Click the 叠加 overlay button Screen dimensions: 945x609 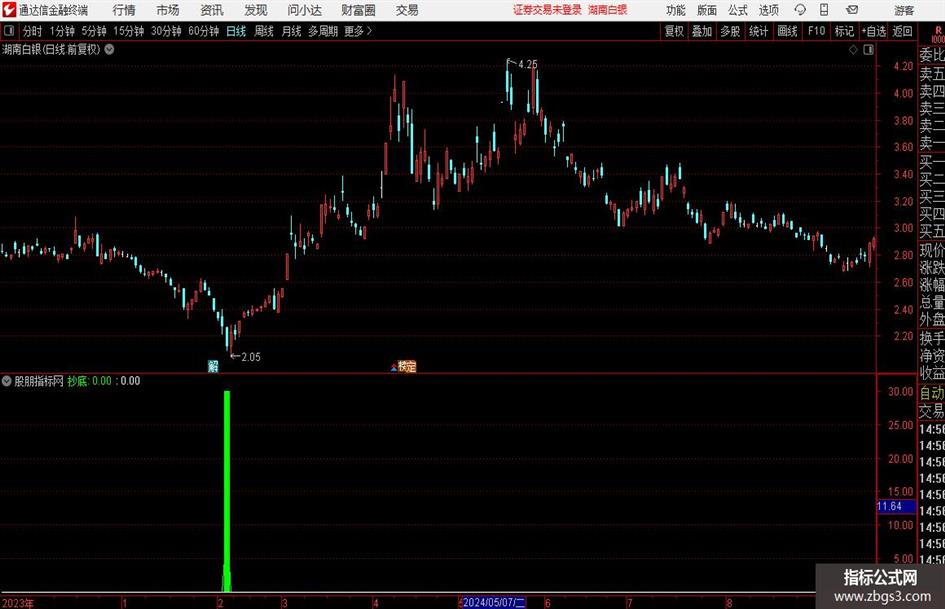tap(702, 31)
